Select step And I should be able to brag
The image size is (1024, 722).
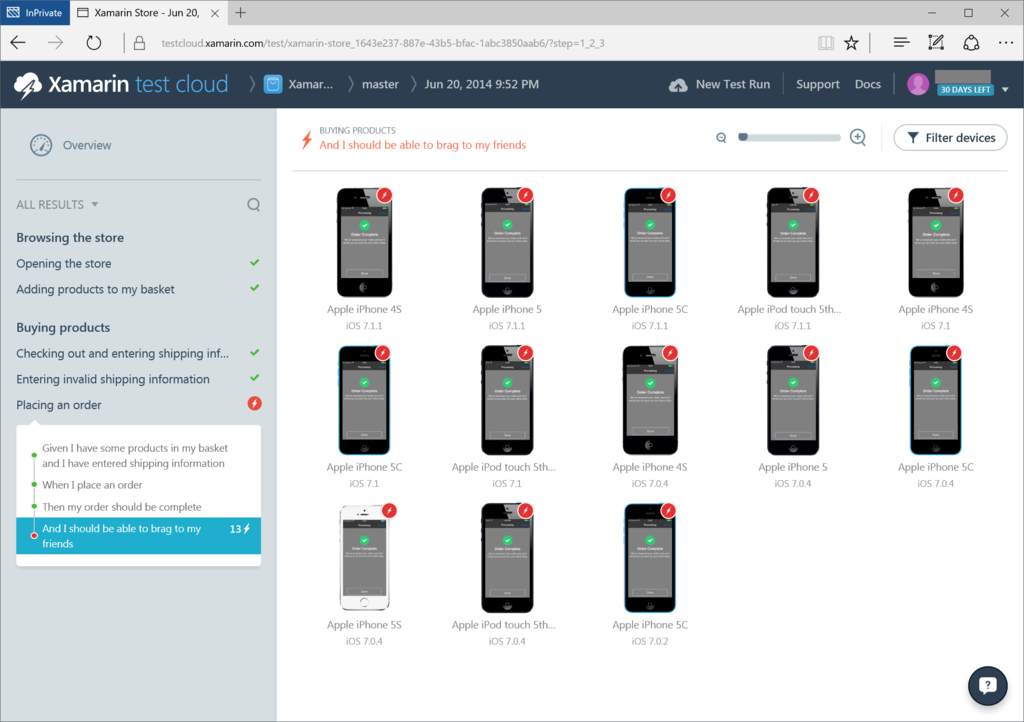click(x=138, y=536)
